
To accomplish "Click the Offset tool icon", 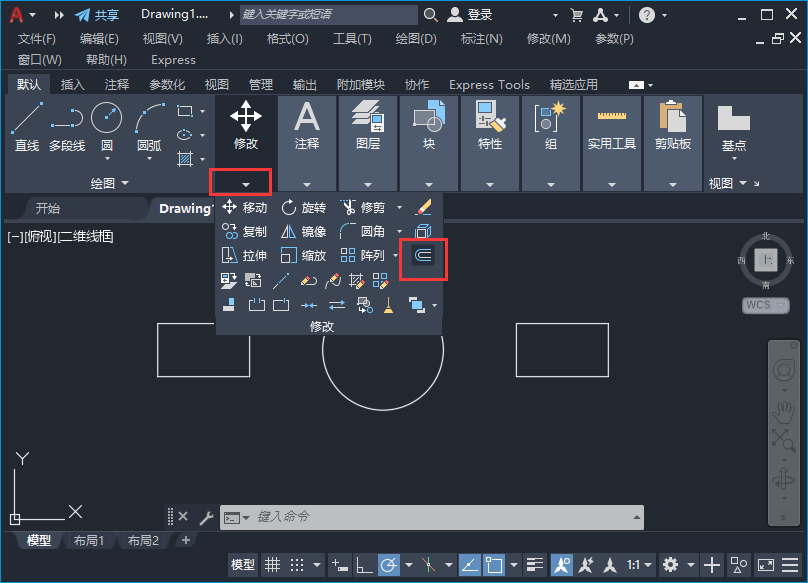I will coord(423,255).
